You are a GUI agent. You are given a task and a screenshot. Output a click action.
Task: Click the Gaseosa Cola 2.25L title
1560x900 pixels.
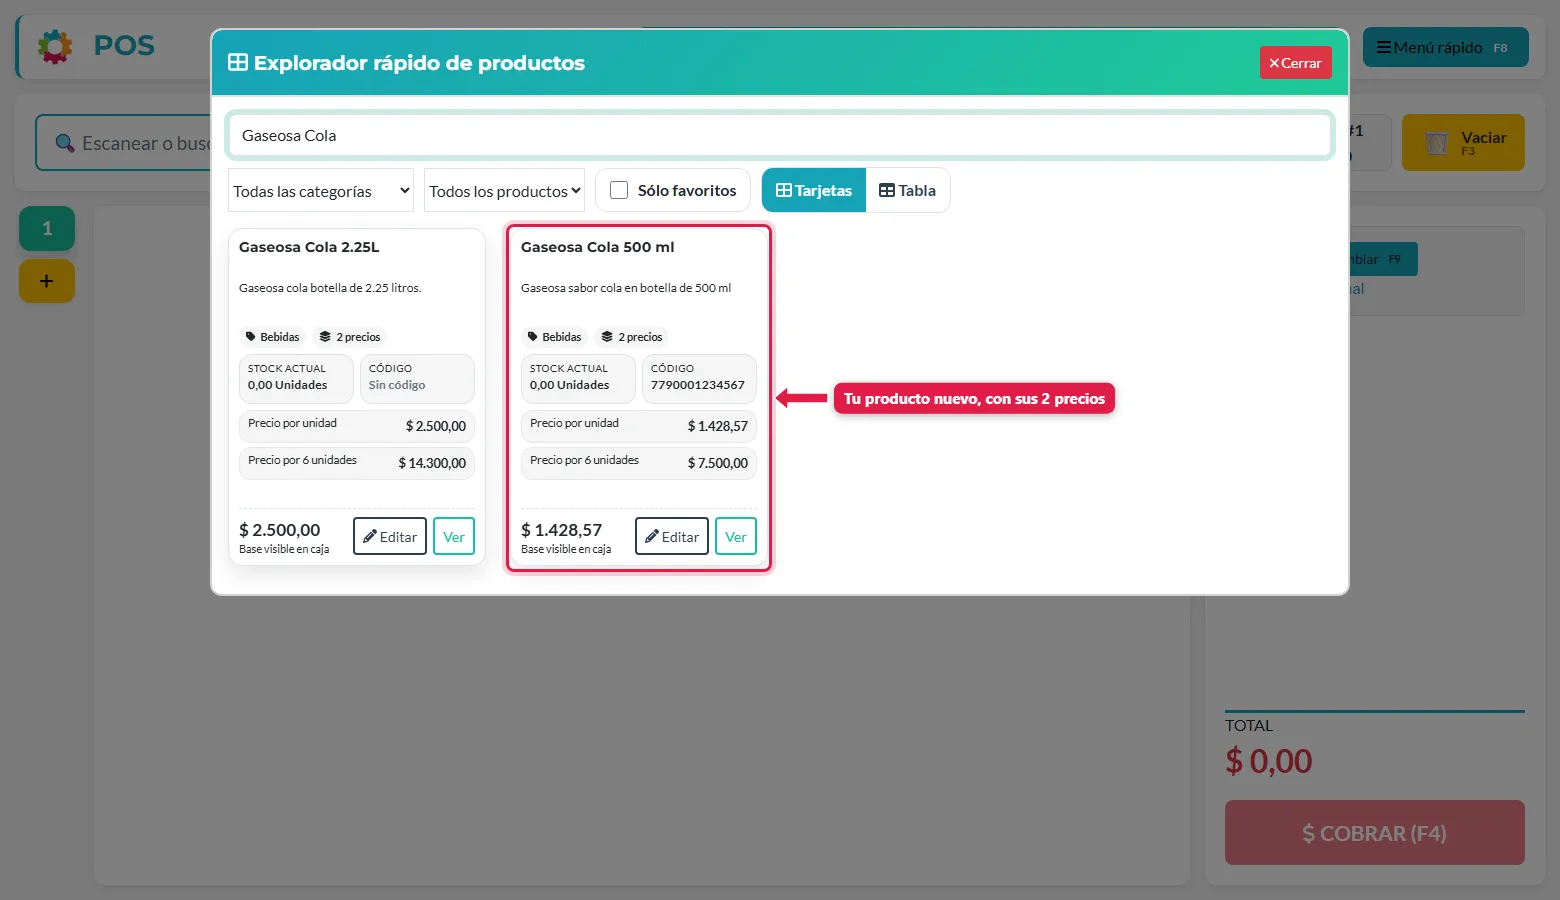tap(309, 247)
